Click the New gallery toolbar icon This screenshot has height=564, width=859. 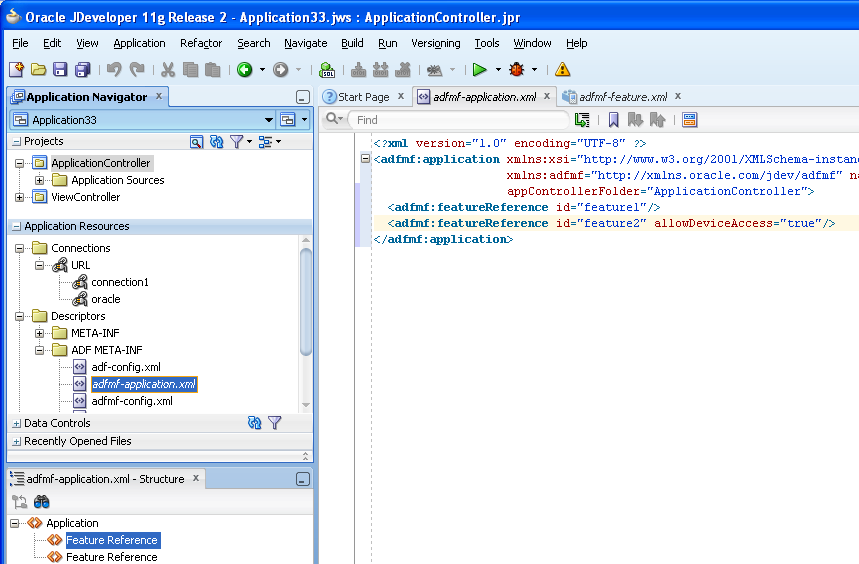[x=16, y=70]
